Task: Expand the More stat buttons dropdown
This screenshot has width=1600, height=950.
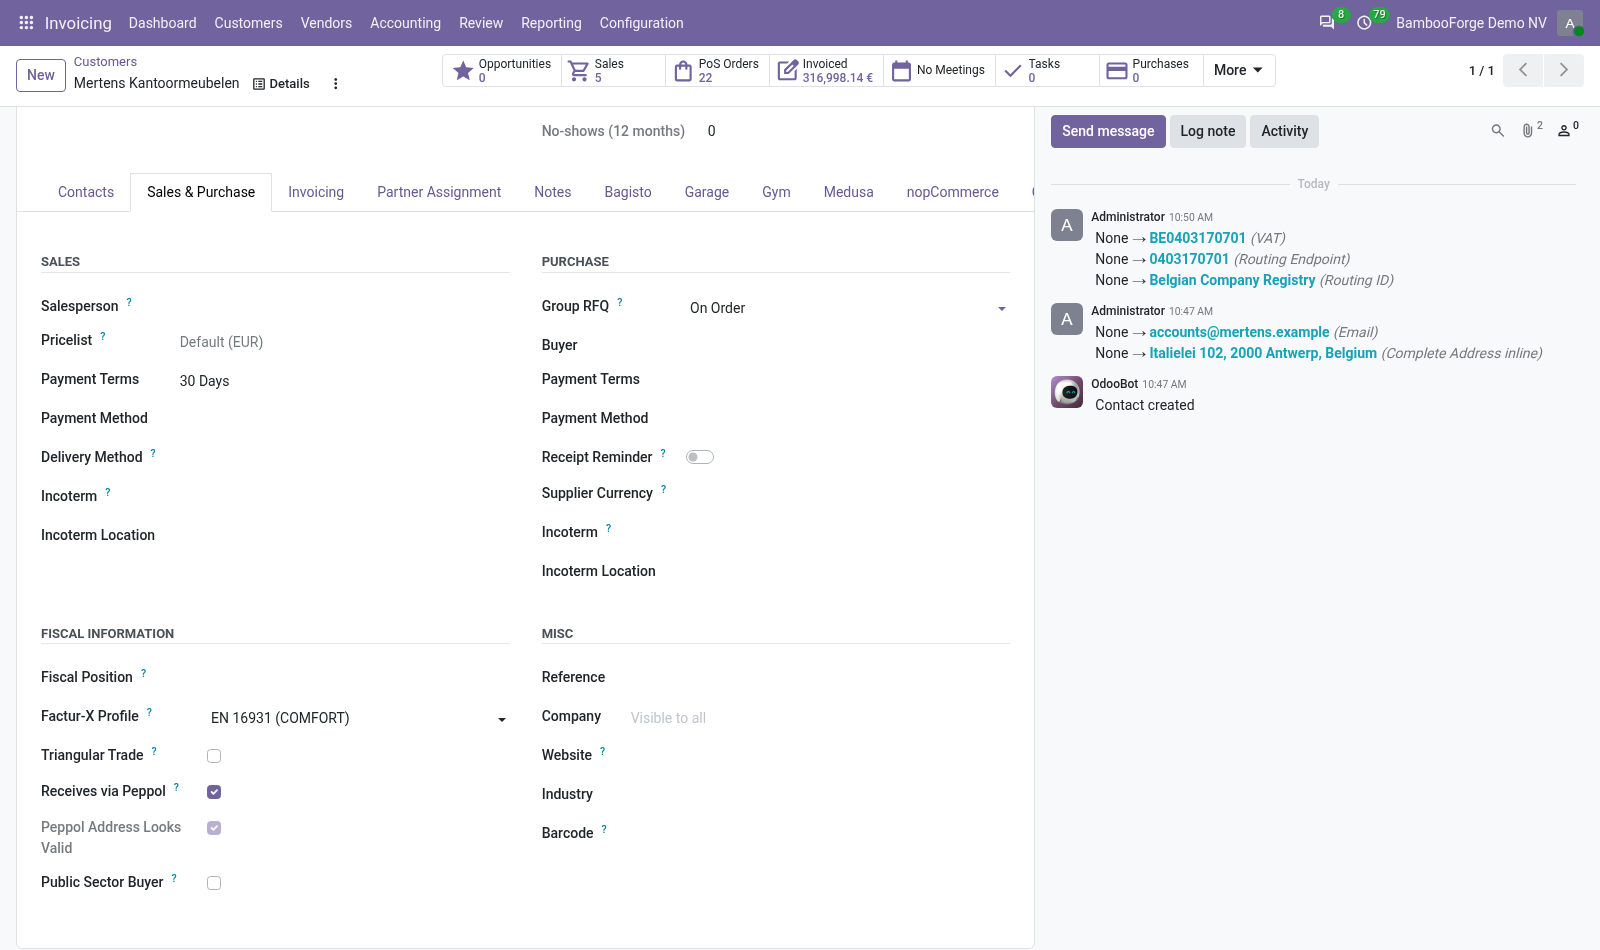Action: [x=1239, y=70]
